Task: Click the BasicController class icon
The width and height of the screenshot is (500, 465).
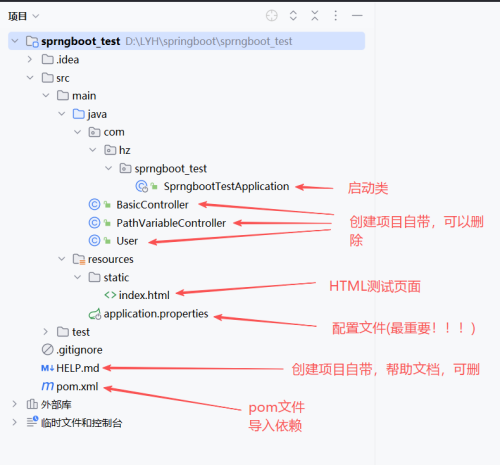Action: tap(94, 204)
